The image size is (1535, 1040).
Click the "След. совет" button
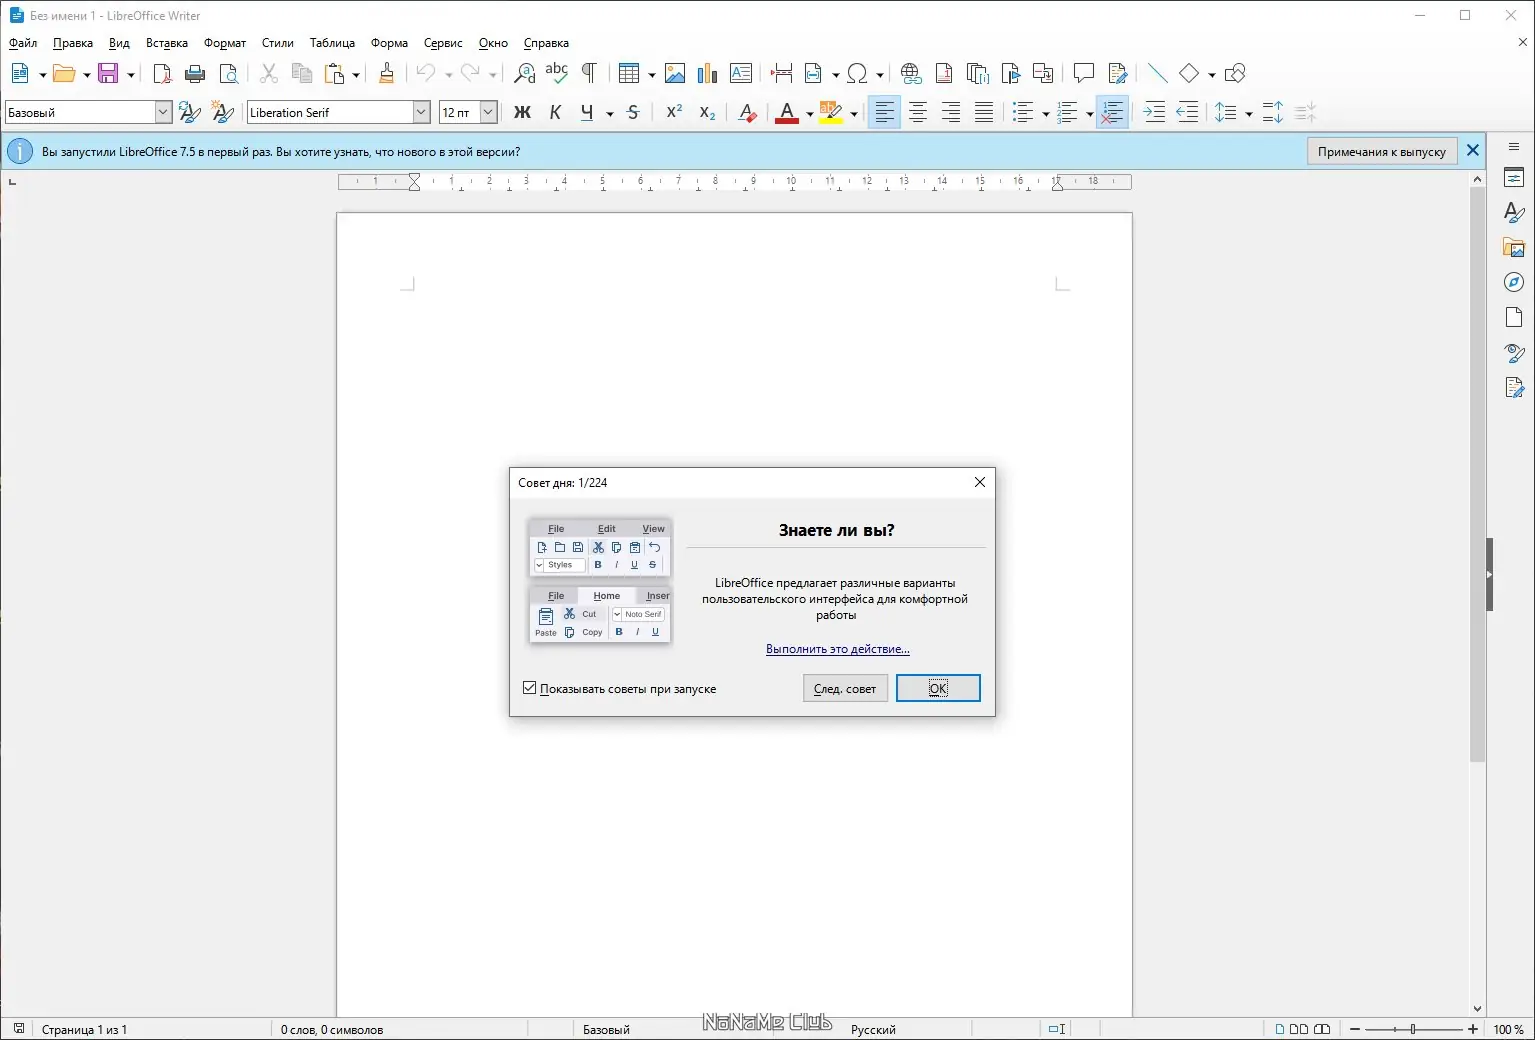[x=844, y=688]
